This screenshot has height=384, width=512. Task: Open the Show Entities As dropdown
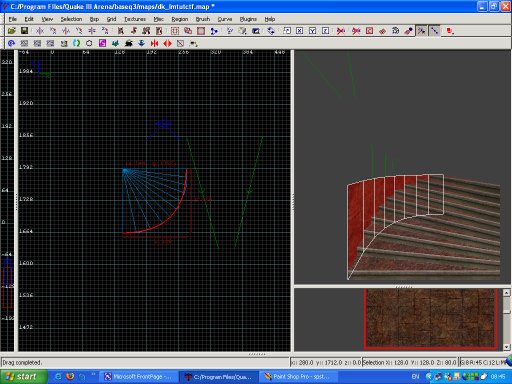click(450, 31)
